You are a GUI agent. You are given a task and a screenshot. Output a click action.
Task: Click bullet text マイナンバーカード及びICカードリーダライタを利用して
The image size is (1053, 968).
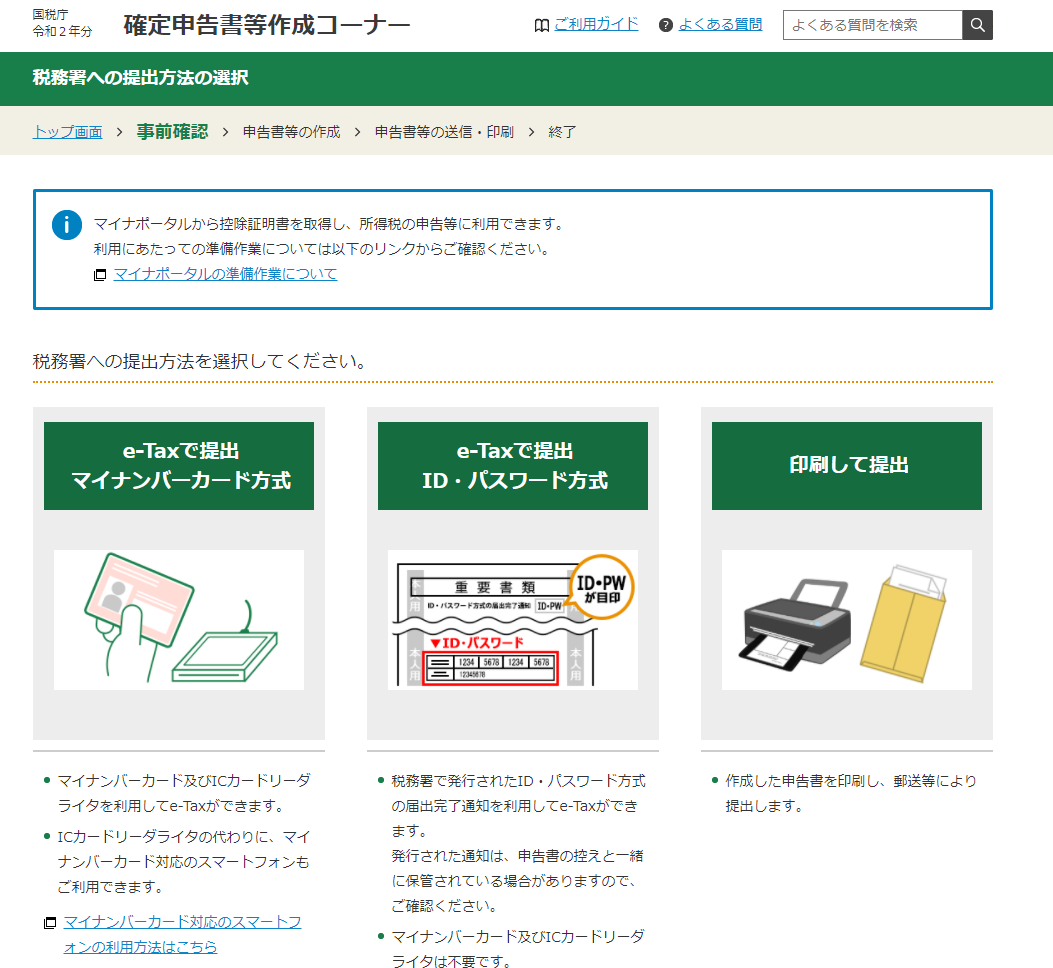[x=184, y=793]
